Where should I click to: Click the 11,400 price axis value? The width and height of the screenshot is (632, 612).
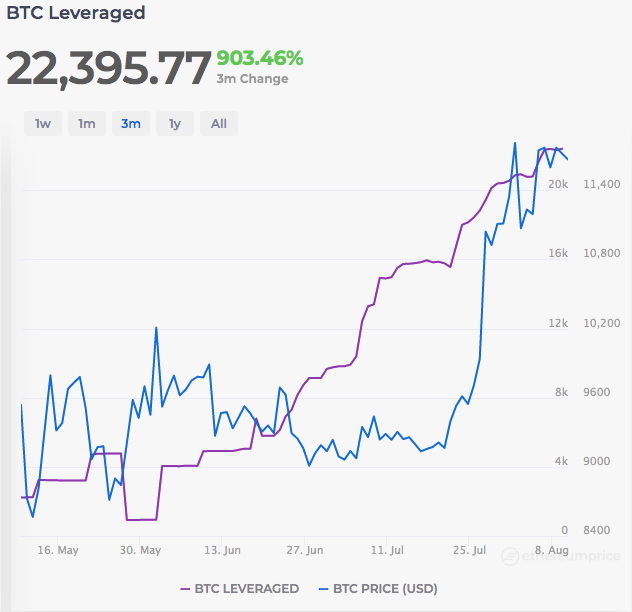point(602,184)
